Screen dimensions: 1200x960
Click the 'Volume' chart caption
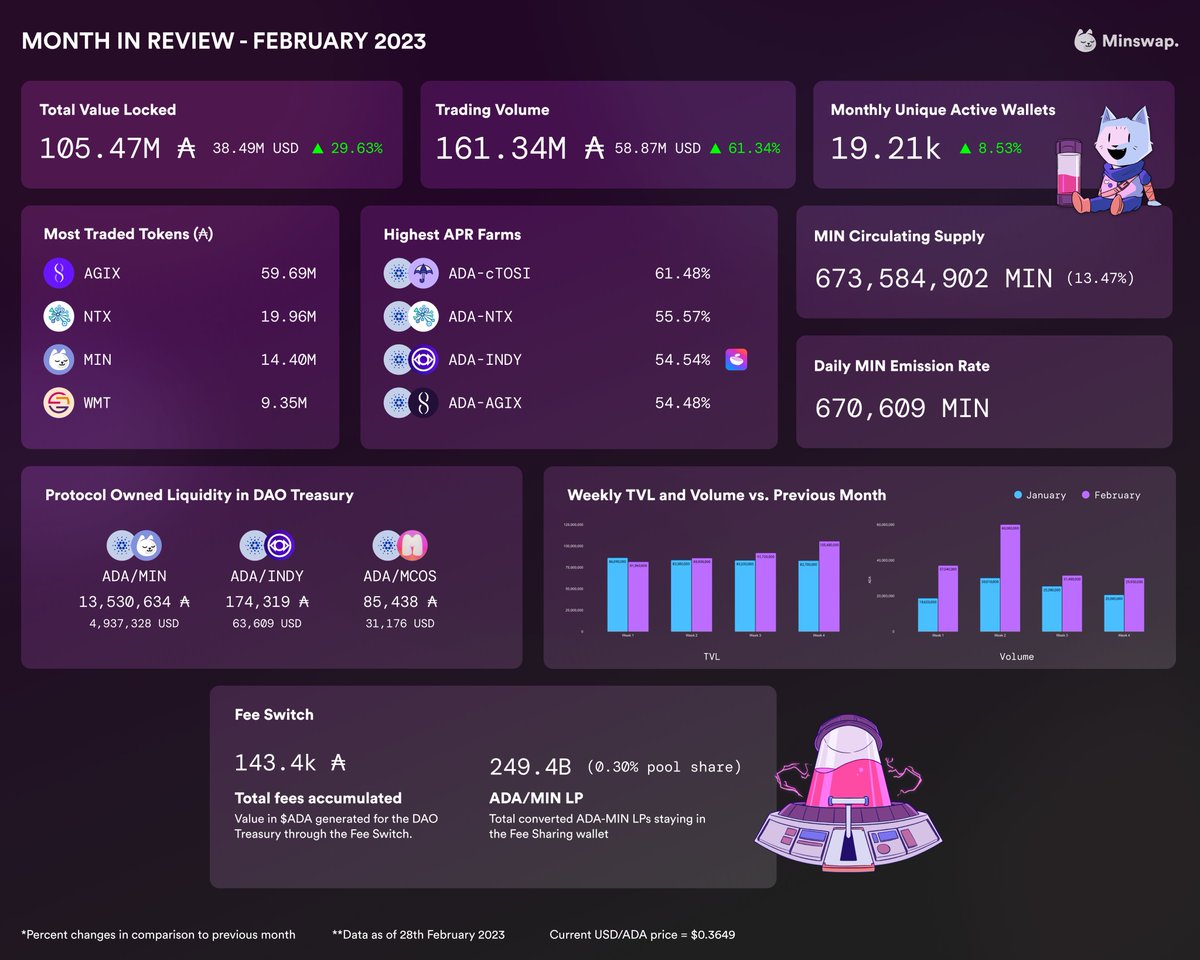pyautogui.click(x=1016, y=657)
